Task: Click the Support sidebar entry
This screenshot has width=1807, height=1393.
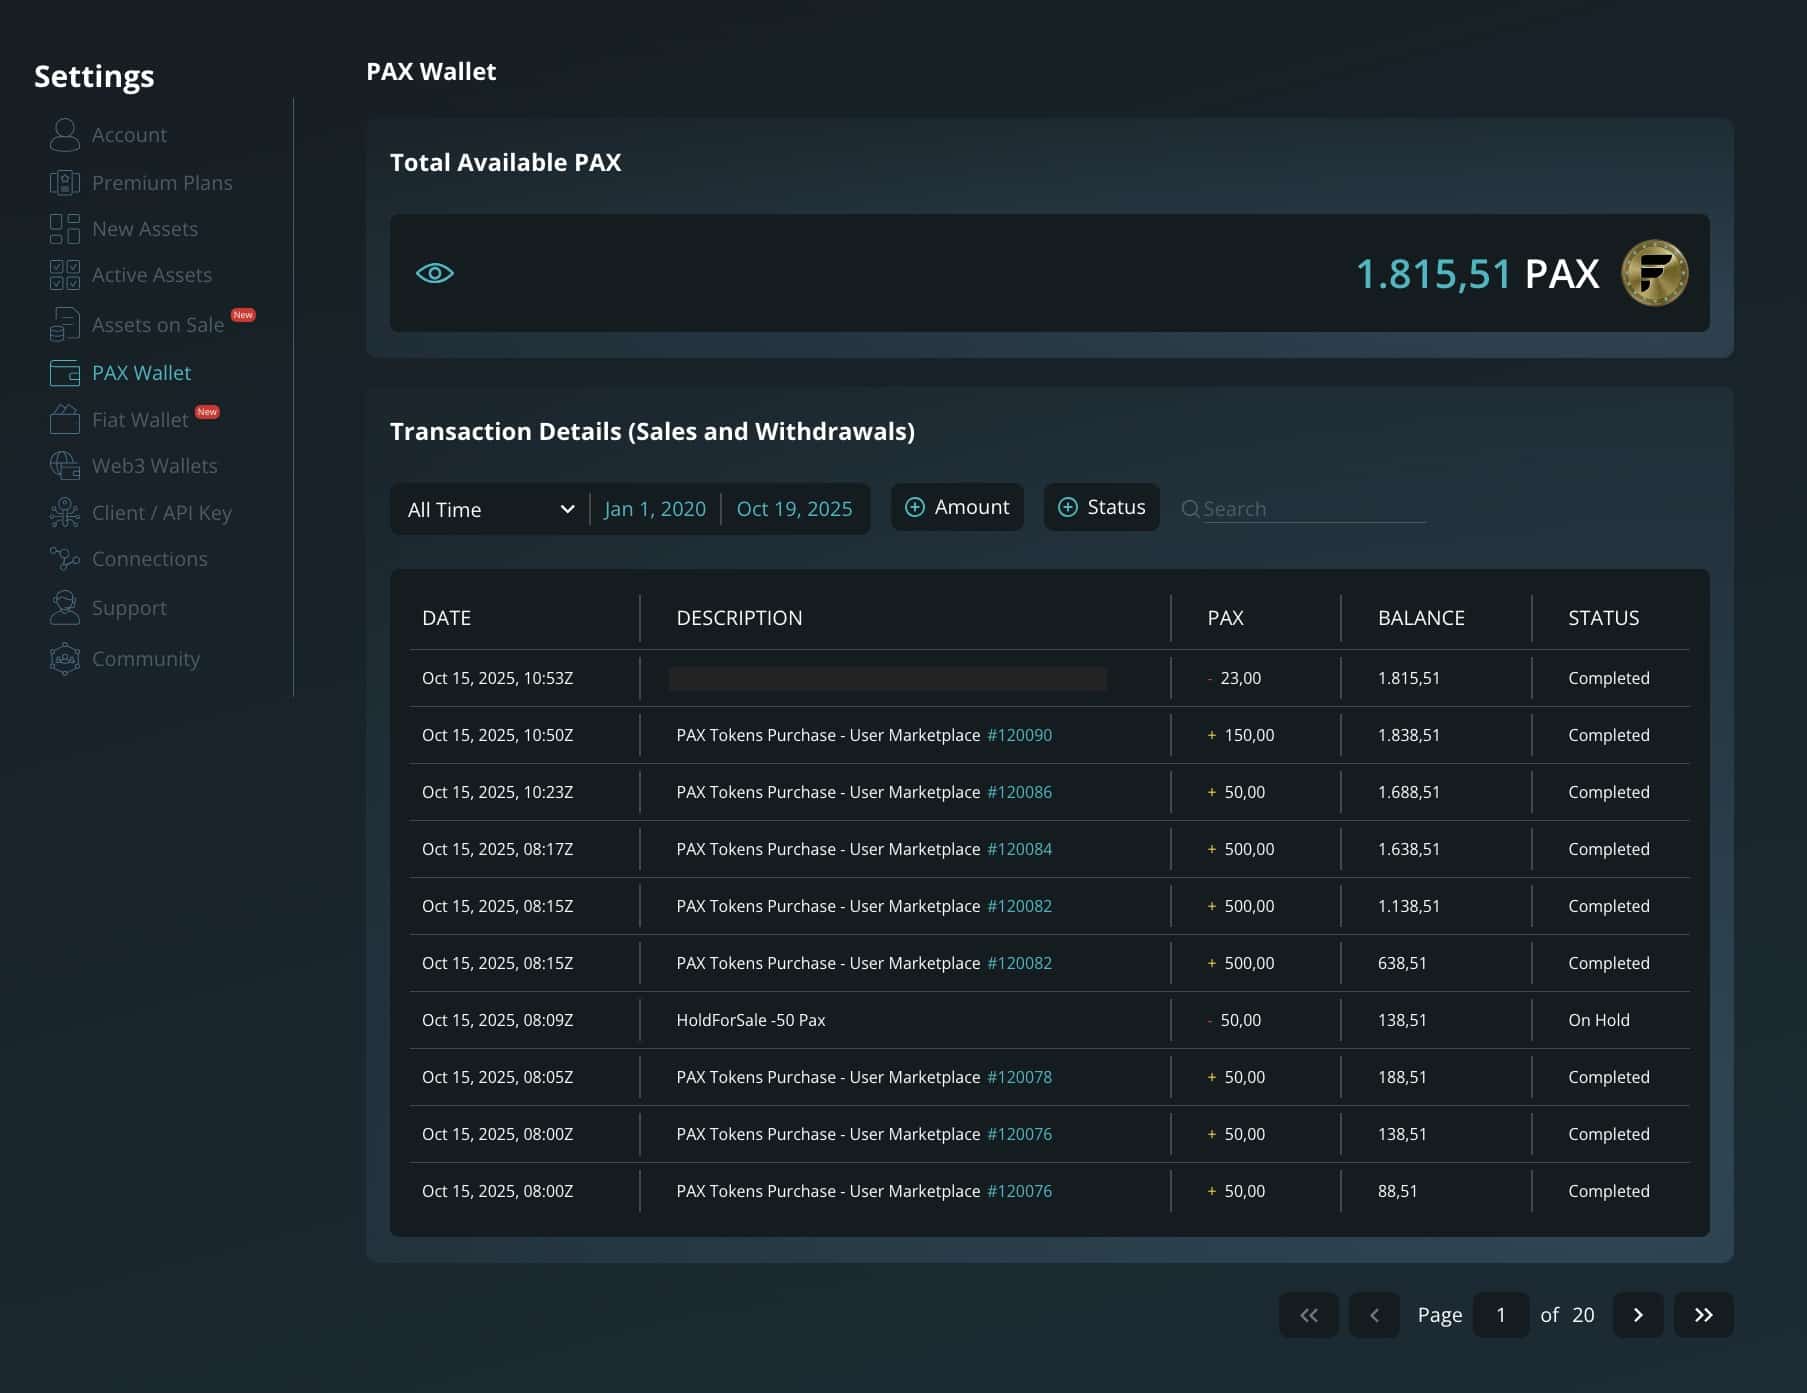Action: coord(128,607)
